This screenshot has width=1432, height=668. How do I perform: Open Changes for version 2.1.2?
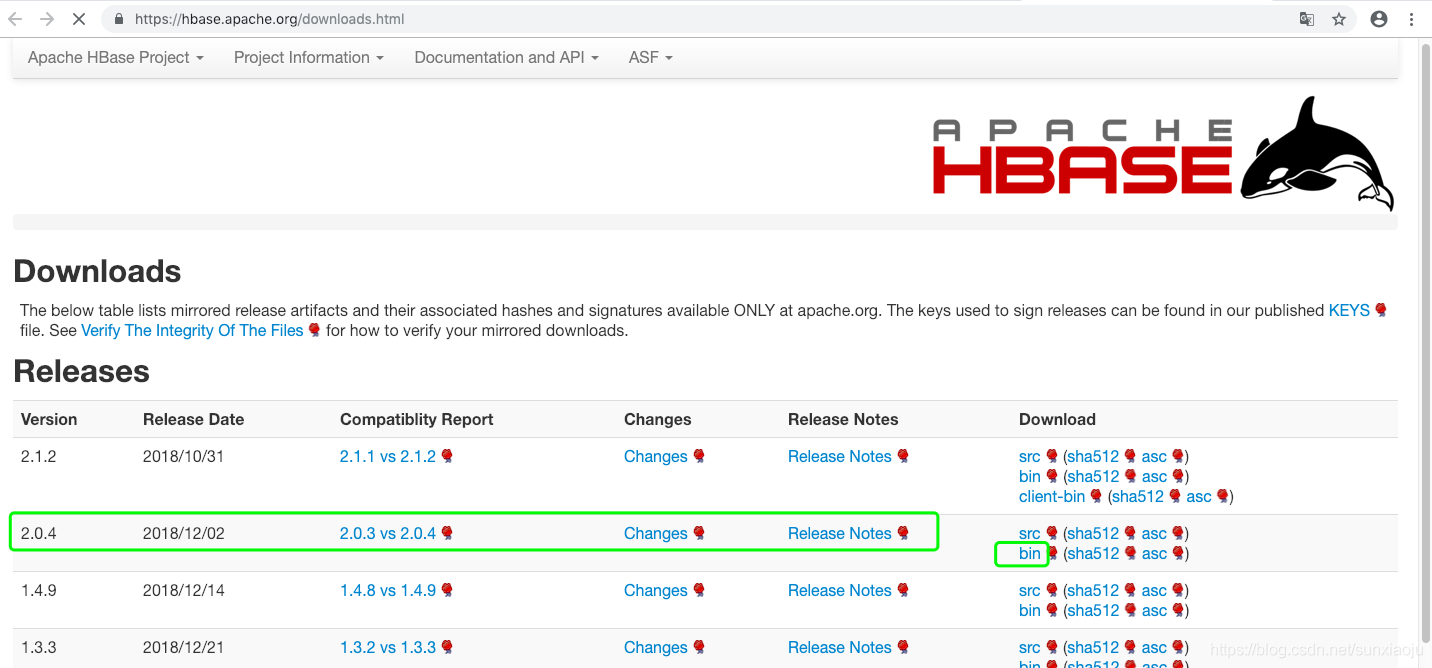656,456
